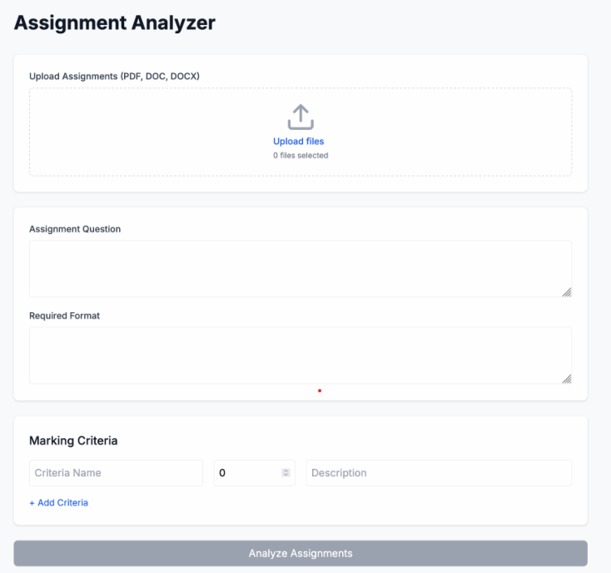611x573 pixels.
Task: Click the Analyze Assignments button
Action: (300, 553)
